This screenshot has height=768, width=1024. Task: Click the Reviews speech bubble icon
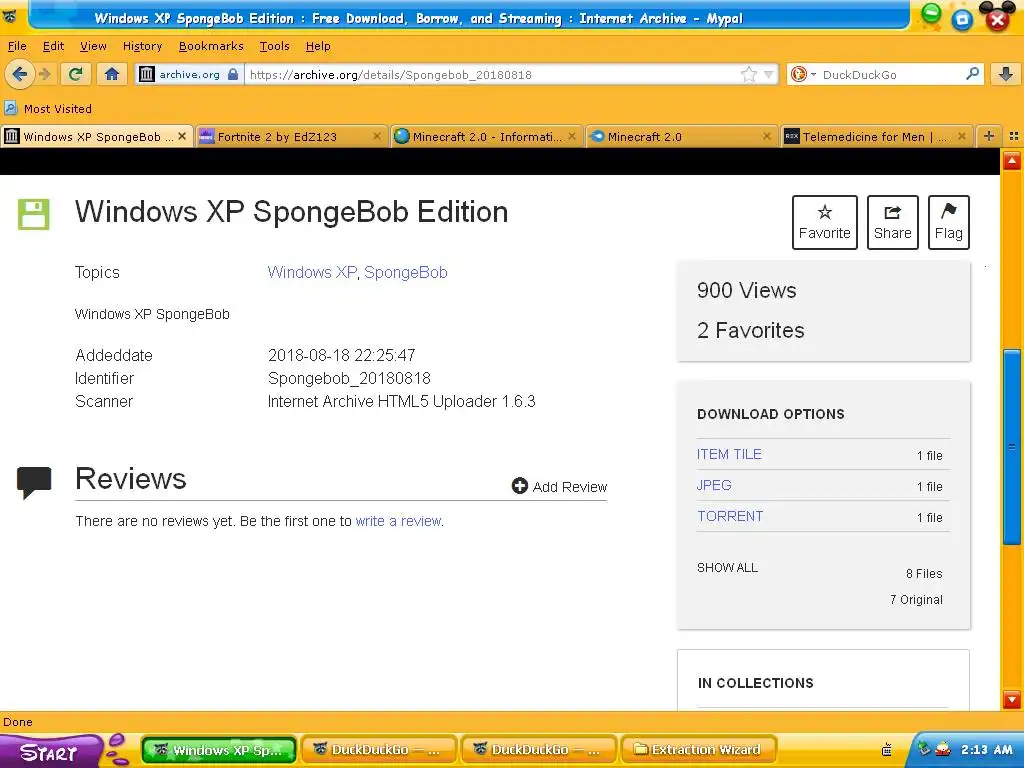point(34,482)
